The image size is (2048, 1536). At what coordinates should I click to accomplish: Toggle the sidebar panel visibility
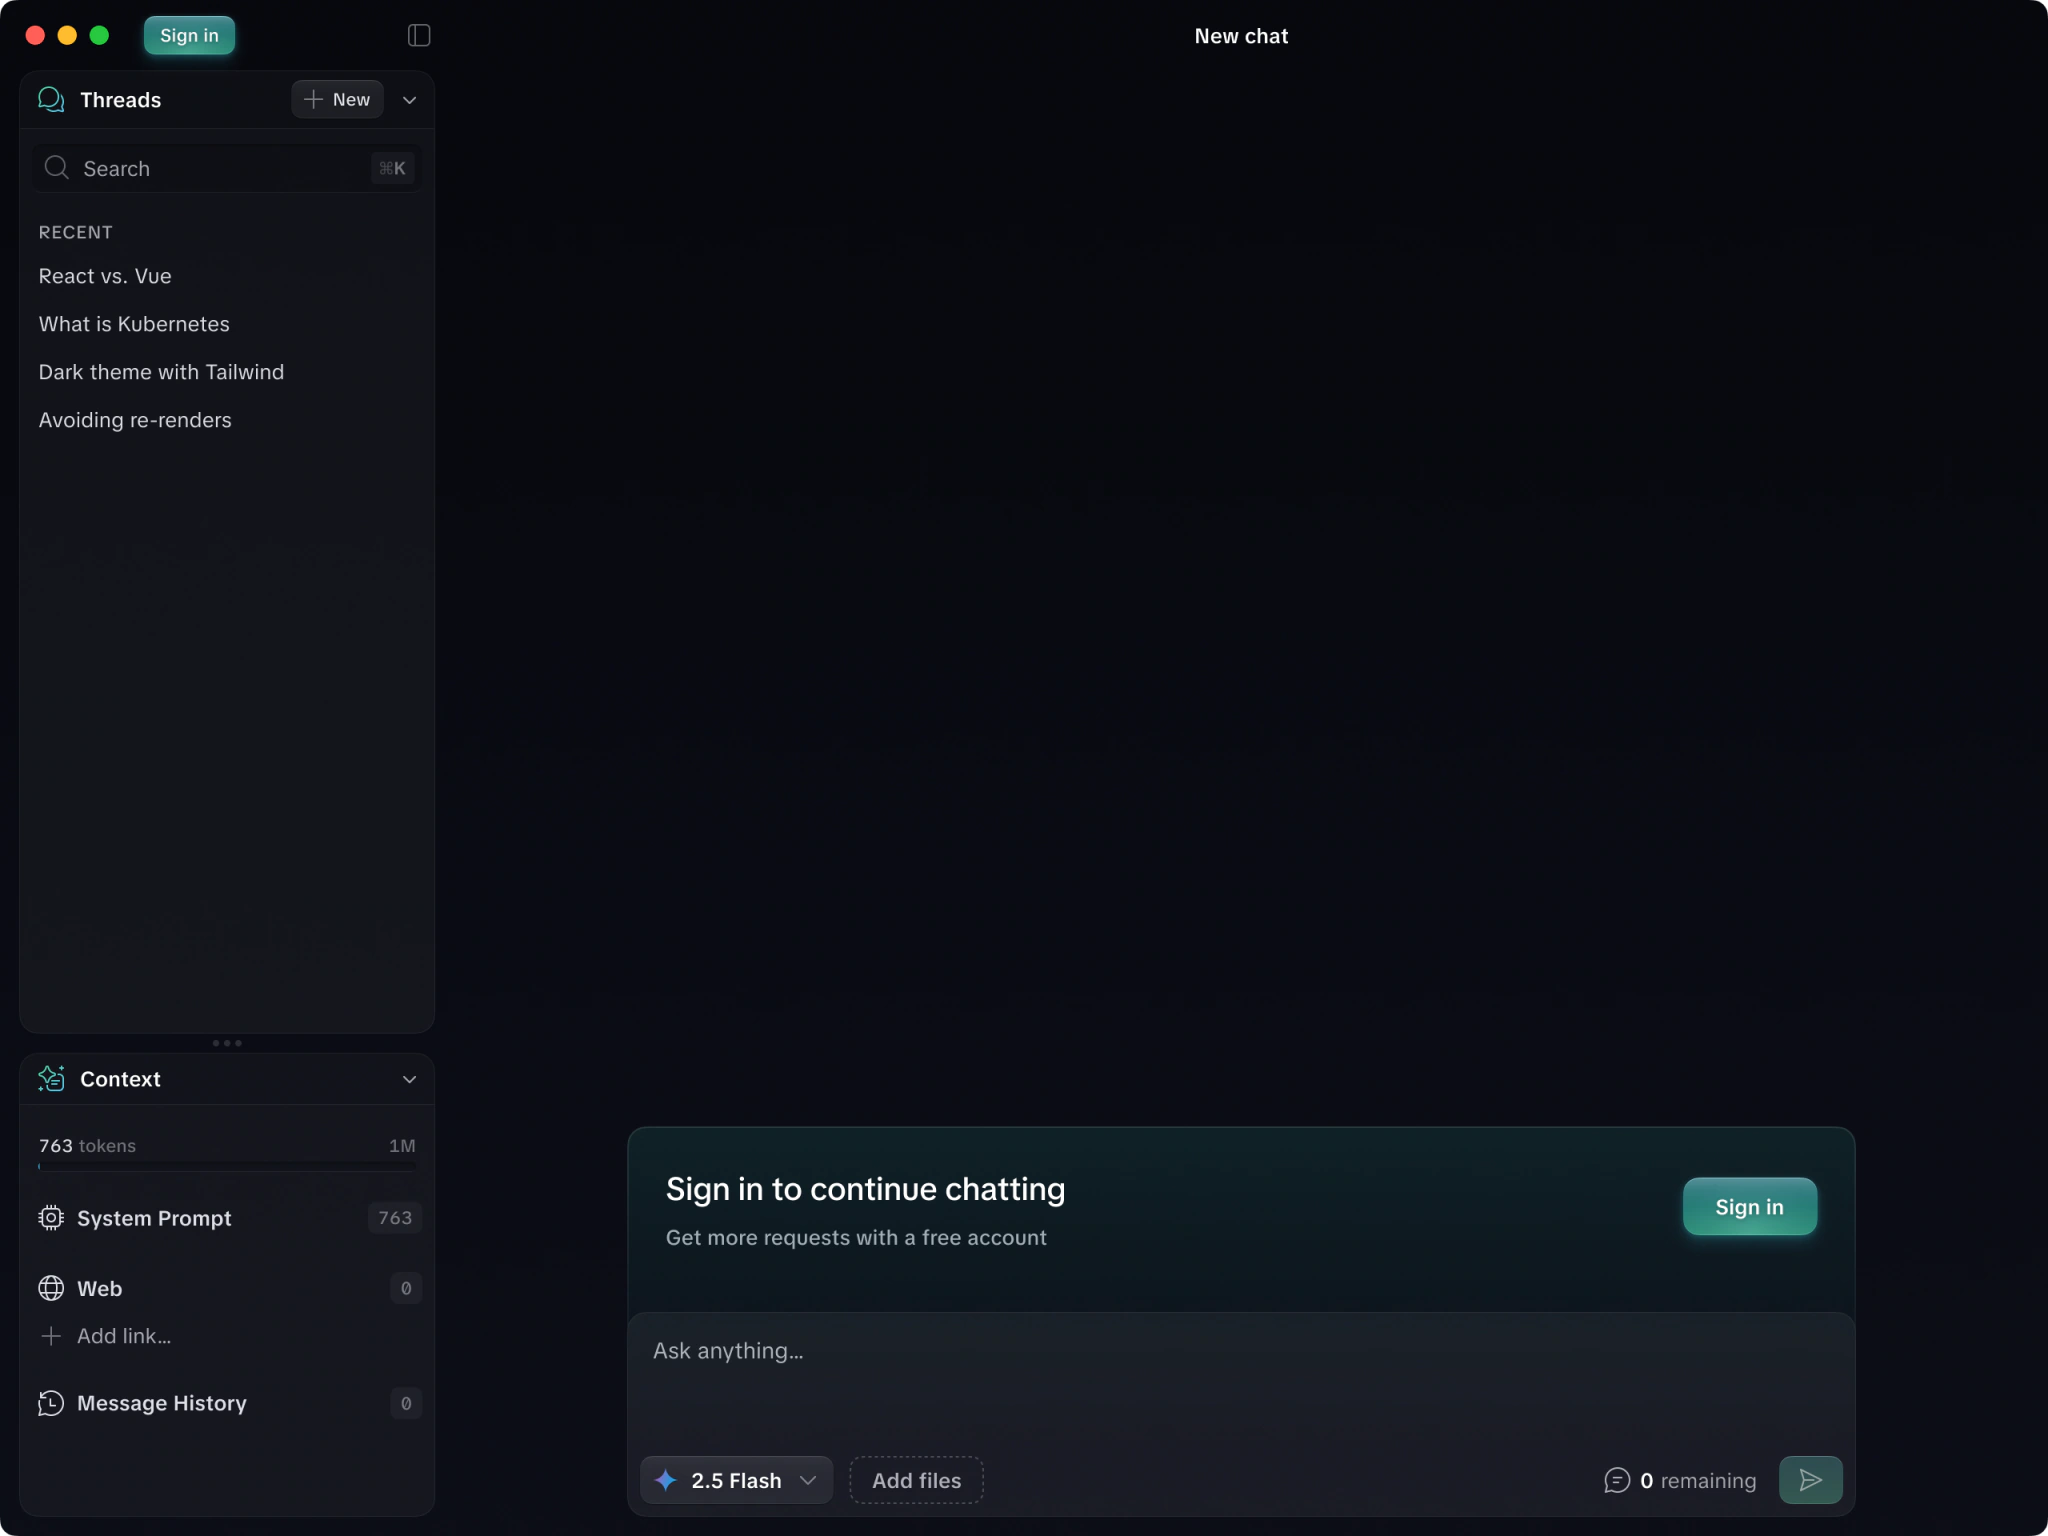pos(418,35)
